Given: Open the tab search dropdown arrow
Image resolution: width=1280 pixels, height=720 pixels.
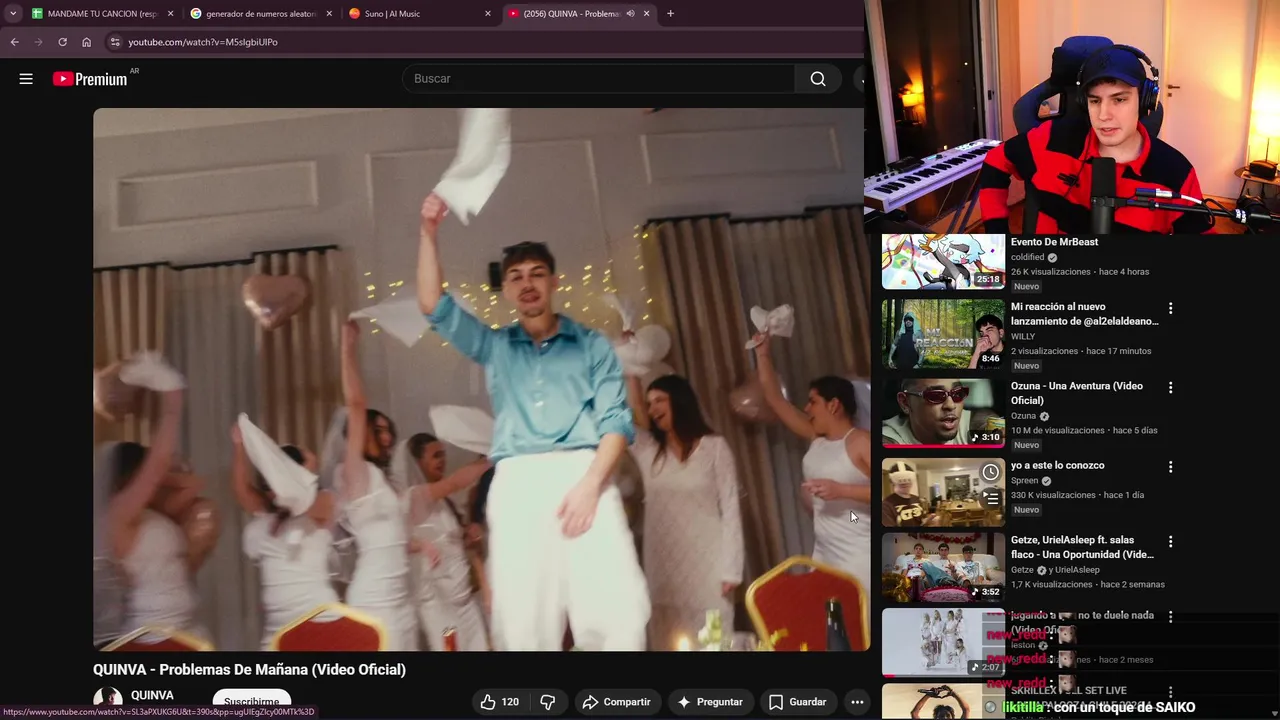Looking at the screenshot, I should pos(12,13).
